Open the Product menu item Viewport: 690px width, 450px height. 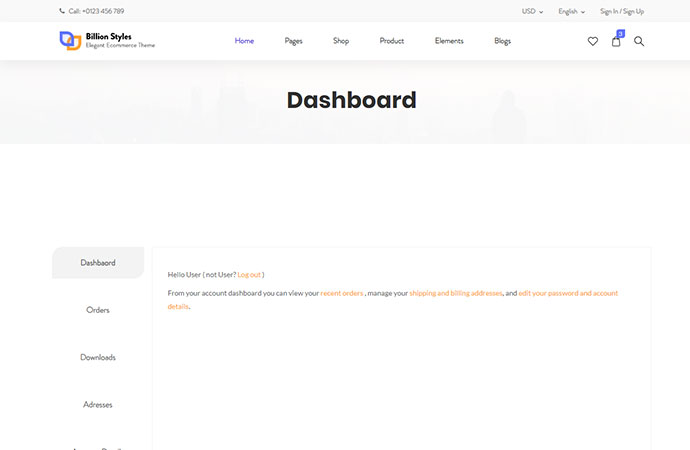[392, 41]
